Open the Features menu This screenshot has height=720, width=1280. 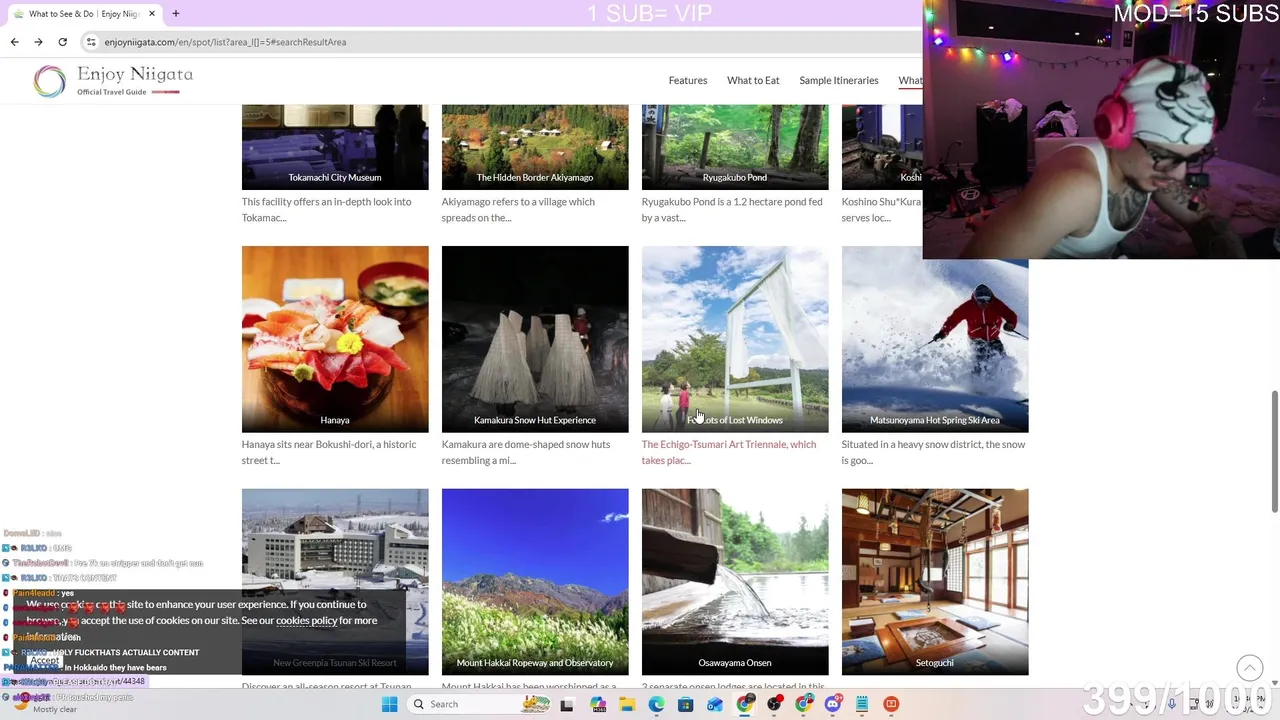tap(688, 80)
